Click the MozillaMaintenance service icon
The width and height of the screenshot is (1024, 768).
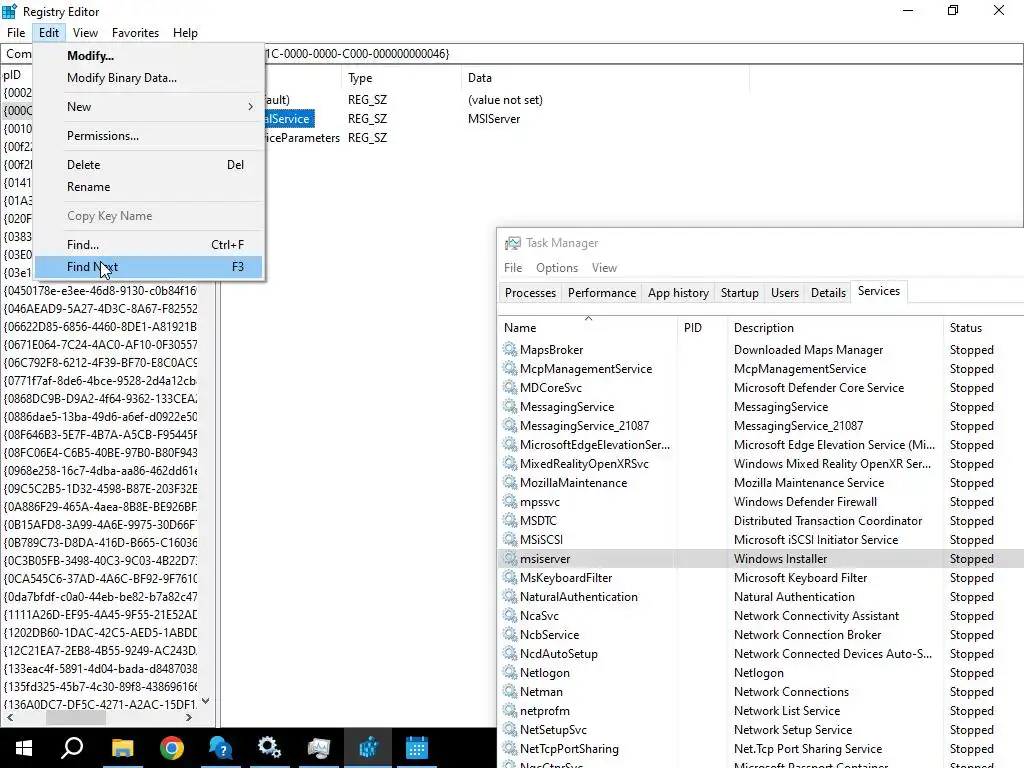[509, 482]
